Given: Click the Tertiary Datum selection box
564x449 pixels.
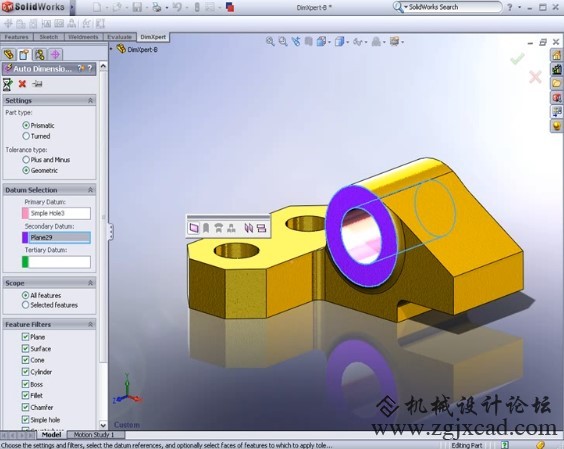Looking at the screenshot, I should pos(60,262).
